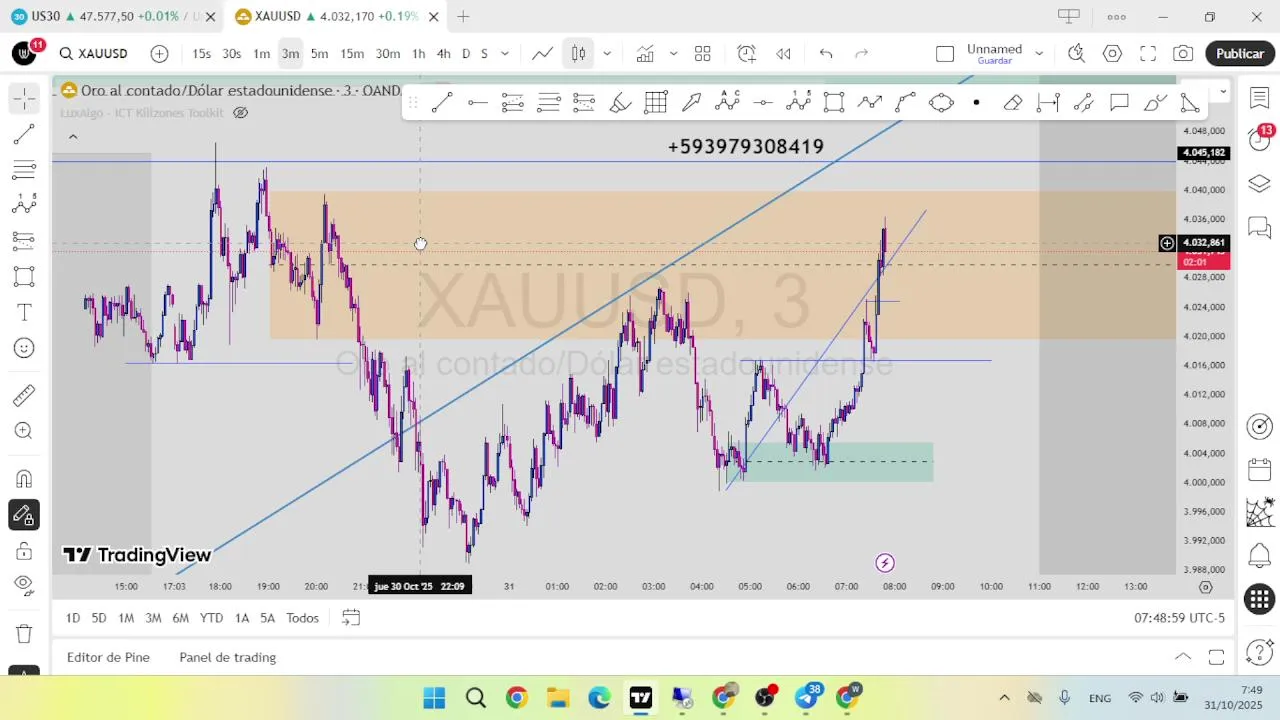This screenshot has height=720, width=1280.
Task: Open the alerts panel with 13 badge
Action: coord(1260,139)
